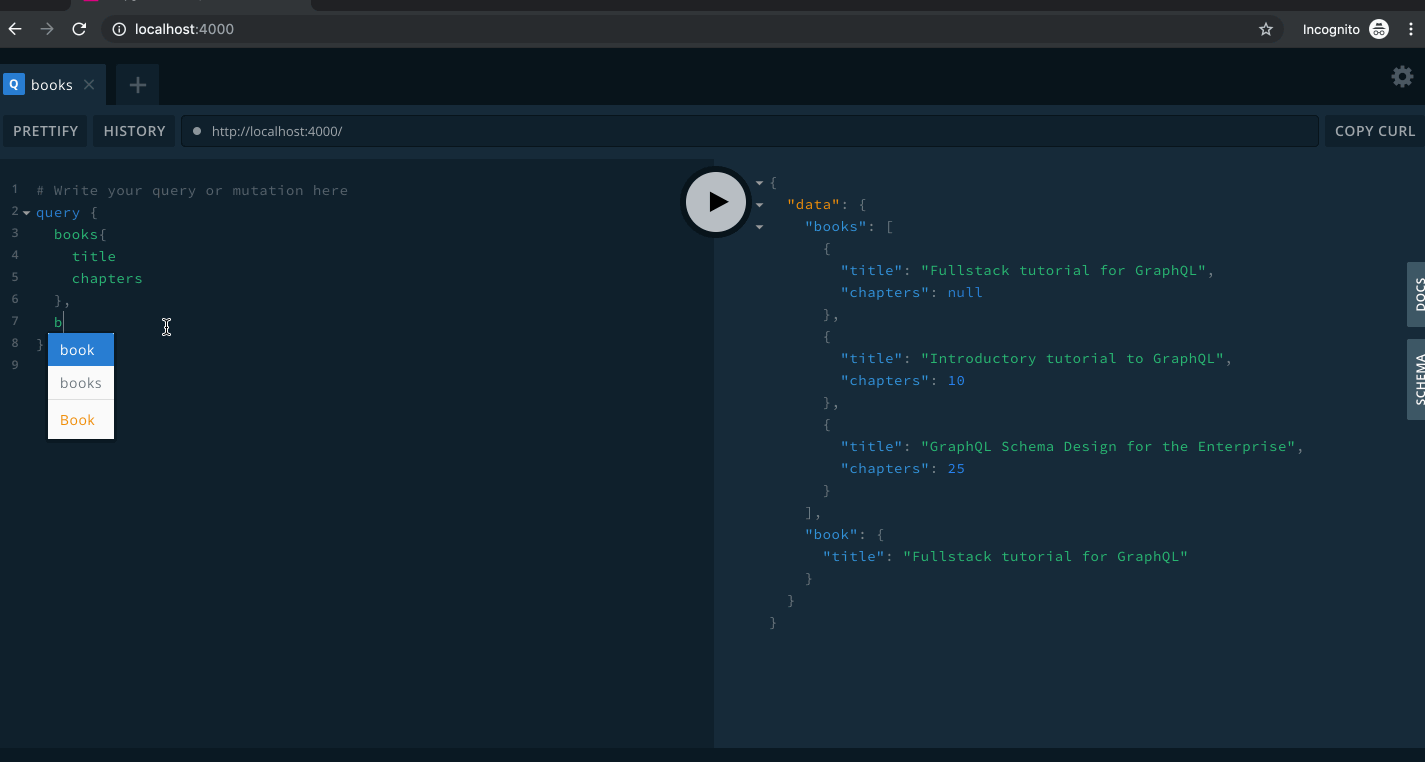
Task: Bookmark the page using the star icon
Action: (x=1266, y=29)
